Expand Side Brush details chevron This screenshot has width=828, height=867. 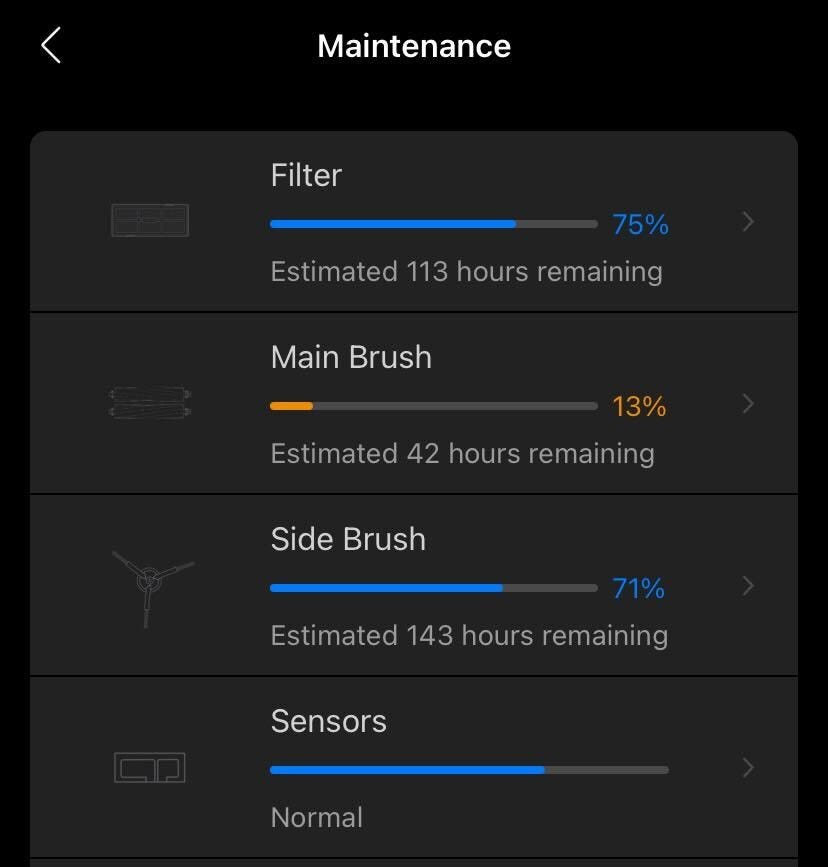(x=748, y=586)
